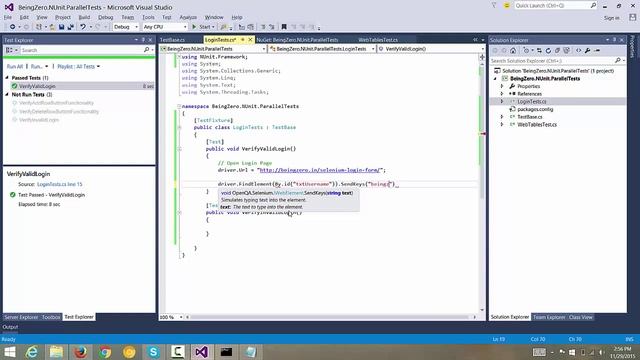Collapse the Passed Tests group
This screenshot has height=360, width=640.
pyautogui.click(x=7, y=78)
